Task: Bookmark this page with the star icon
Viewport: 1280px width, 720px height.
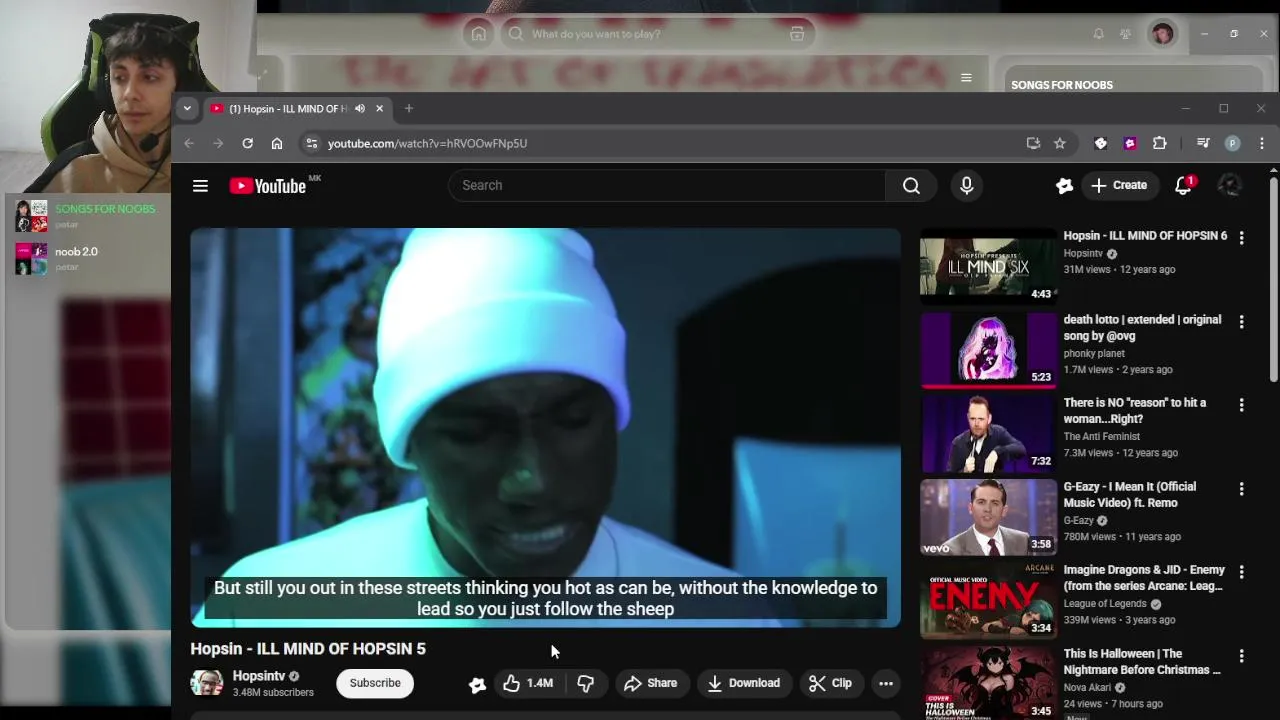Action: point(1060,143)
